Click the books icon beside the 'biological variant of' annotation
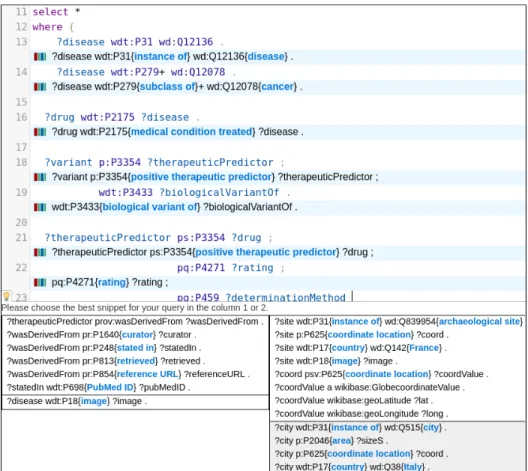Image resolution: width=528 pixels, height=471 pixels. [x=40, y=207]
